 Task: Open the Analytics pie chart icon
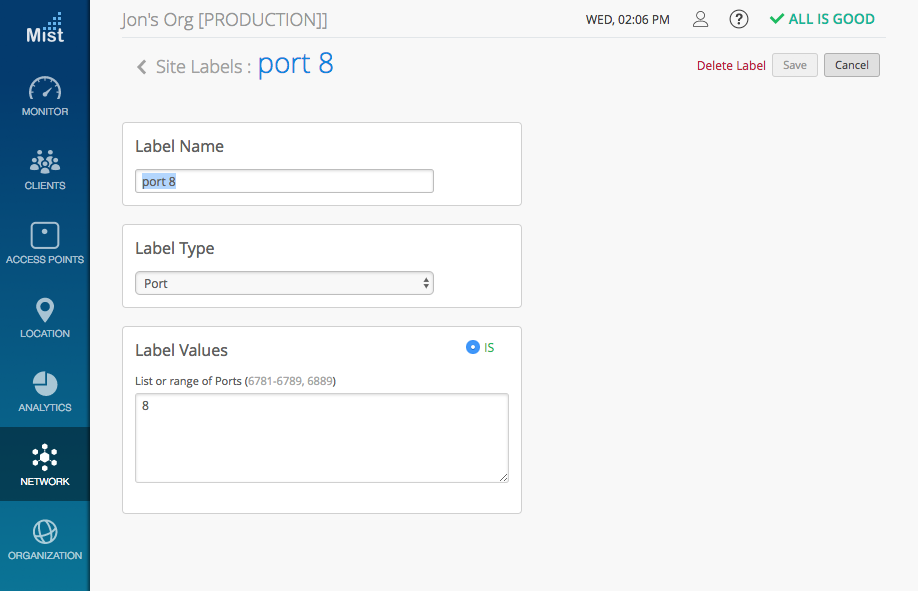pos(45,384)
